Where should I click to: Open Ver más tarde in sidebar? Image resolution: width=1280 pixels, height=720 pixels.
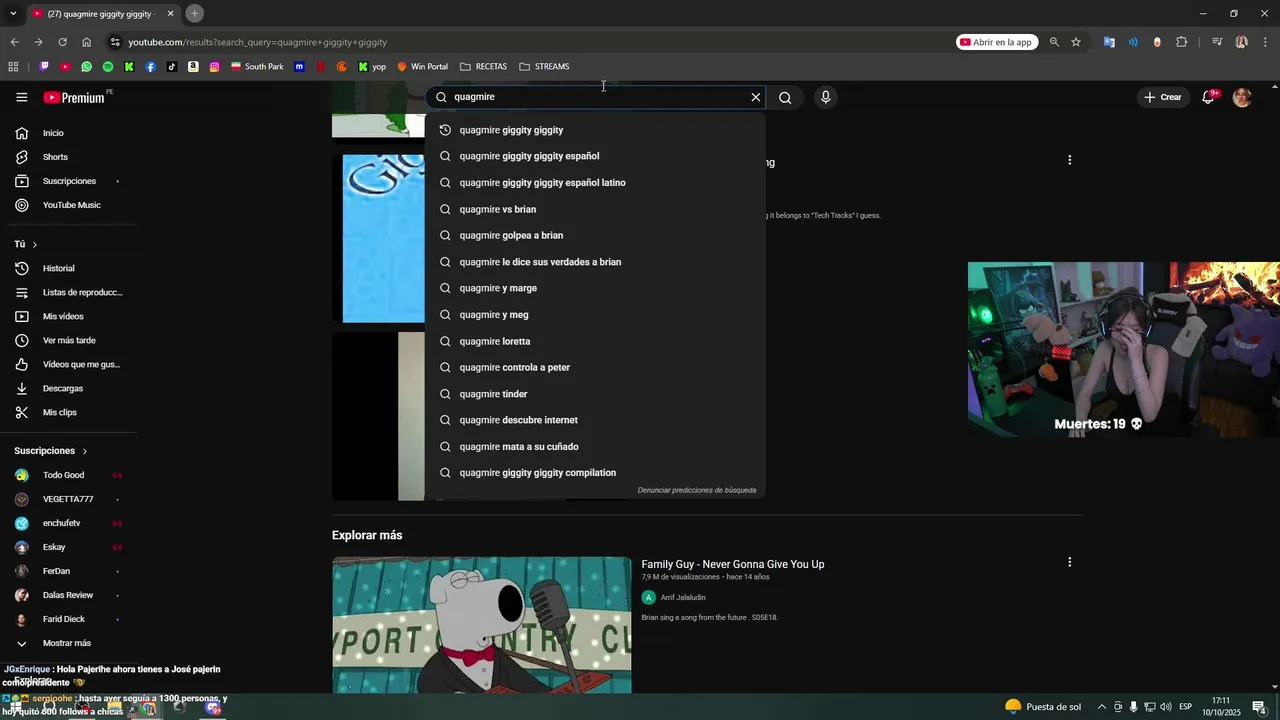[x=69, y=340]
